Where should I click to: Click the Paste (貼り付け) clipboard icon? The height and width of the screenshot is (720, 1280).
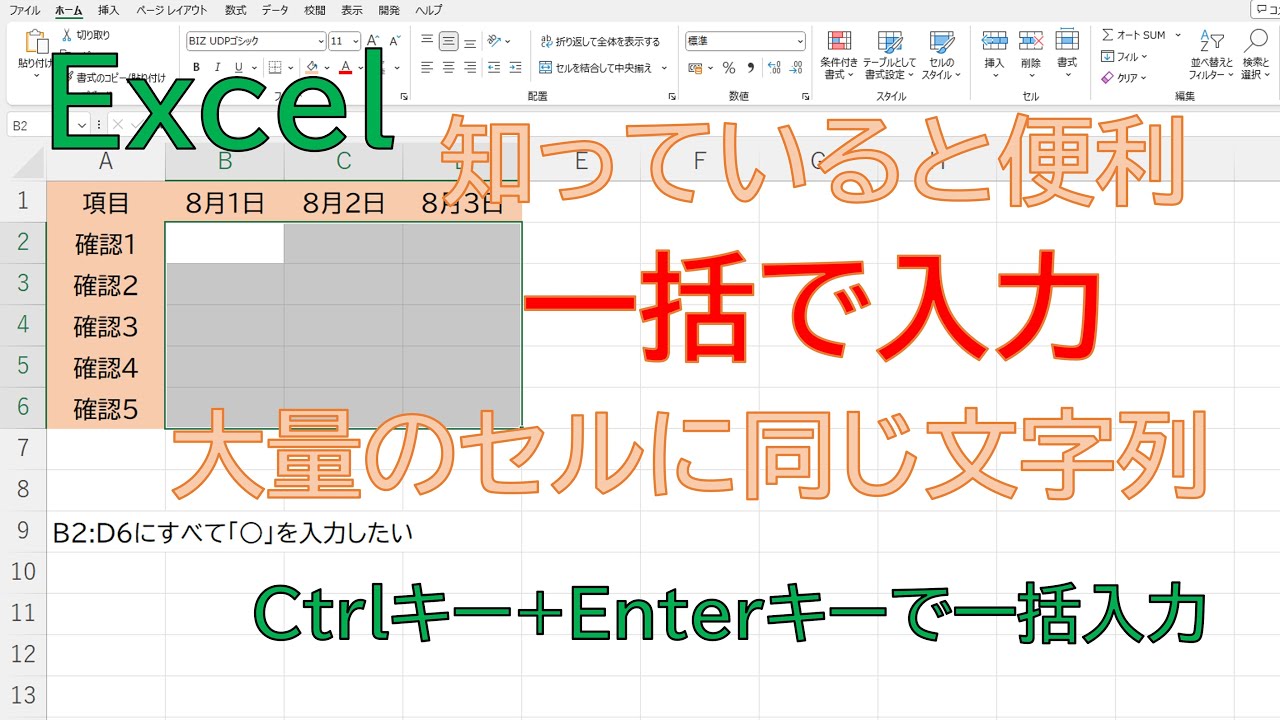(x=36, y=42)
